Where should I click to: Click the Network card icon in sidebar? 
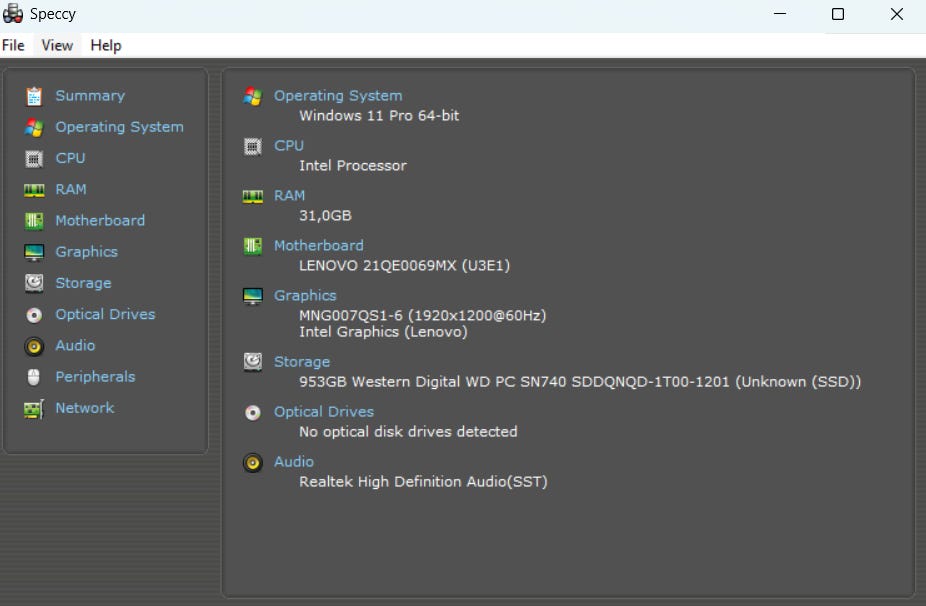(34, 408)
